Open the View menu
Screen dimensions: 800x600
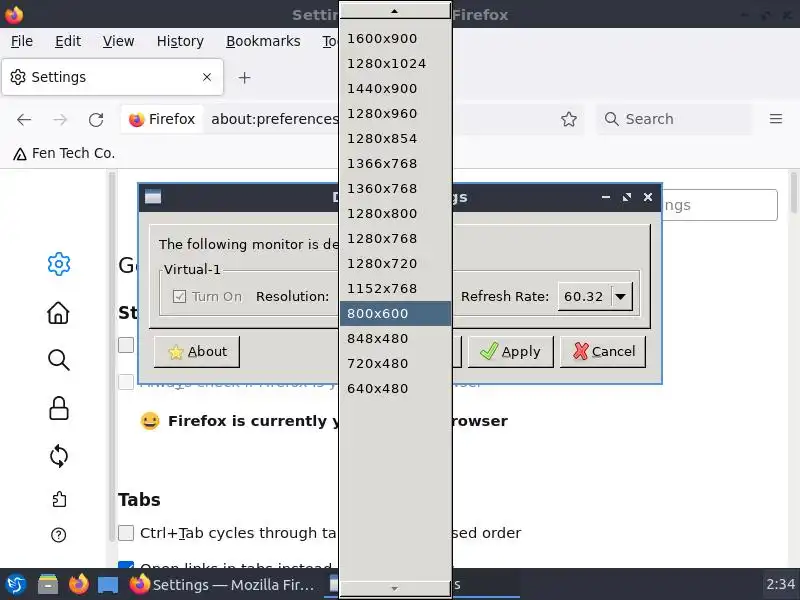(x=118, y=41)
